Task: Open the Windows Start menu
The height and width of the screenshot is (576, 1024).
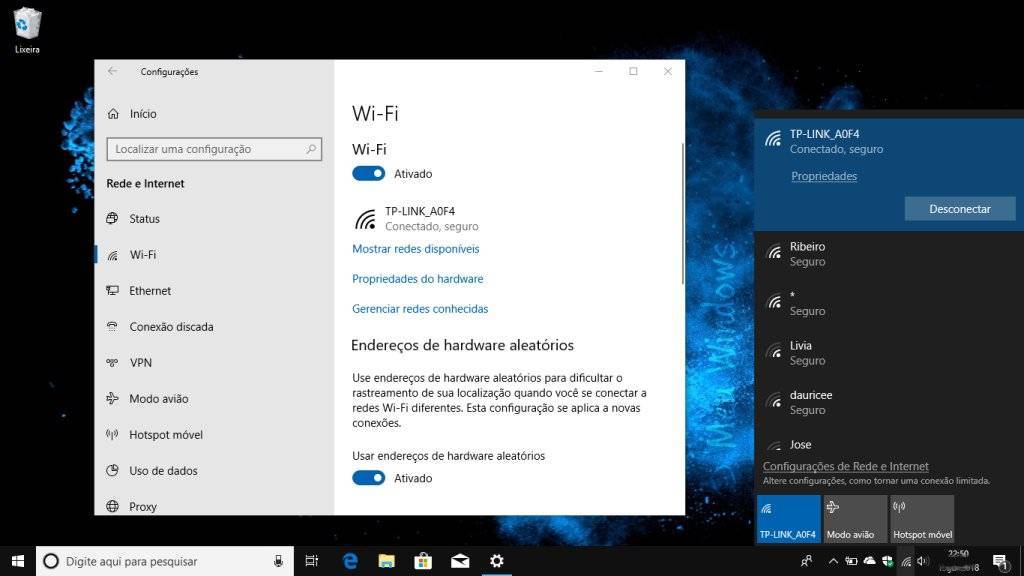Action: click(x=18, y=561)
